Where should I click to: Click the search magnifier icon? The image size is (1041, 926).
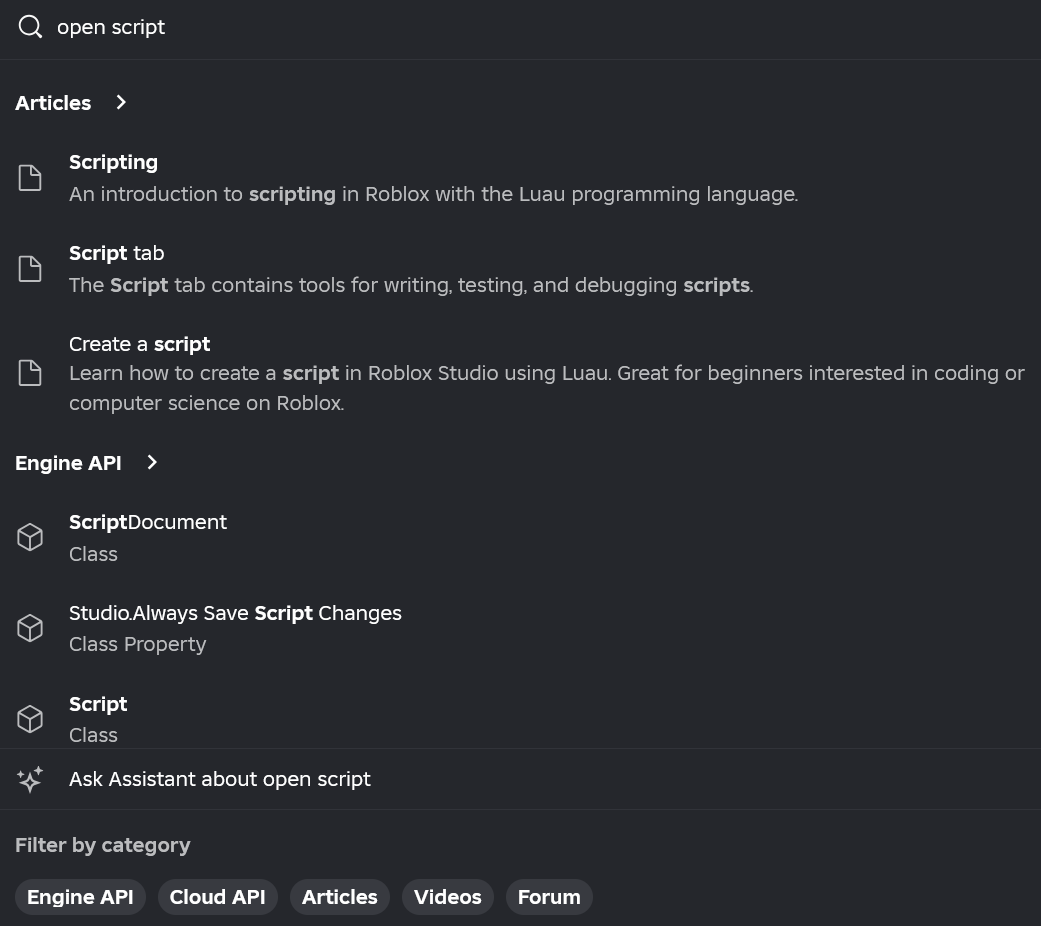click(30, 27)
